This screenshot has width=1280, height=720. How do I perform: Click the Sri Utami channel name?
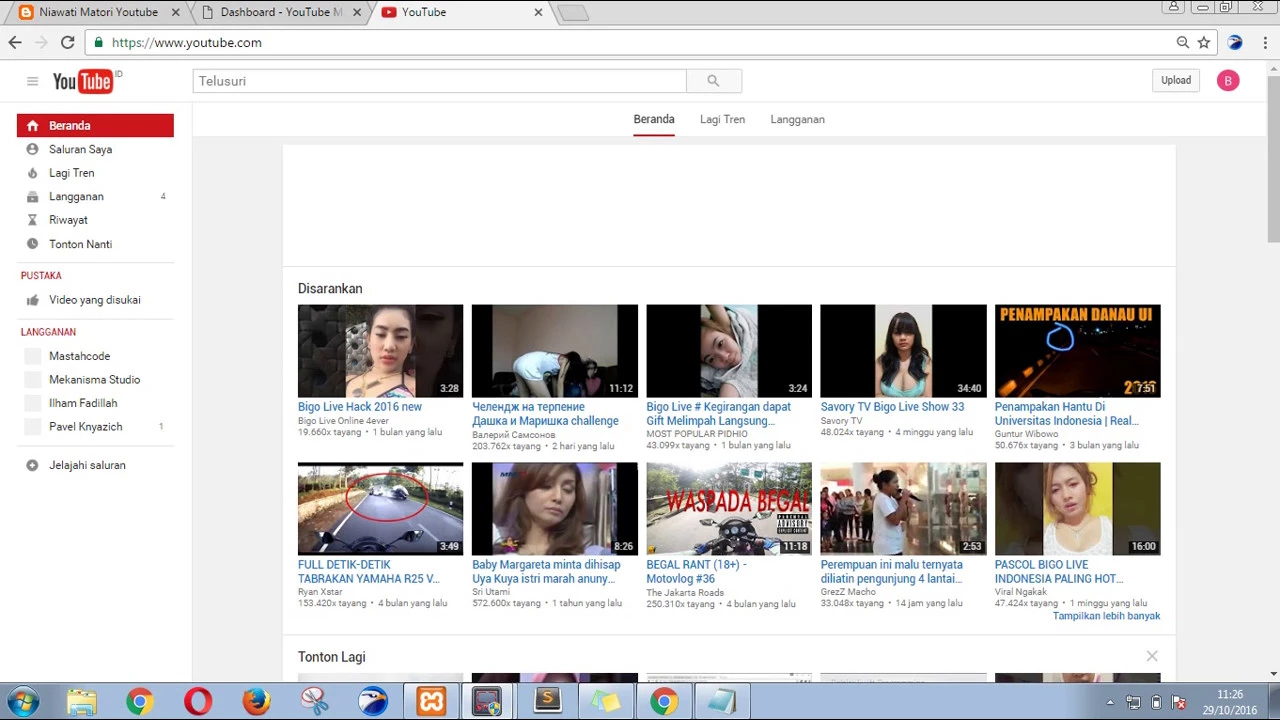[491, 592]
